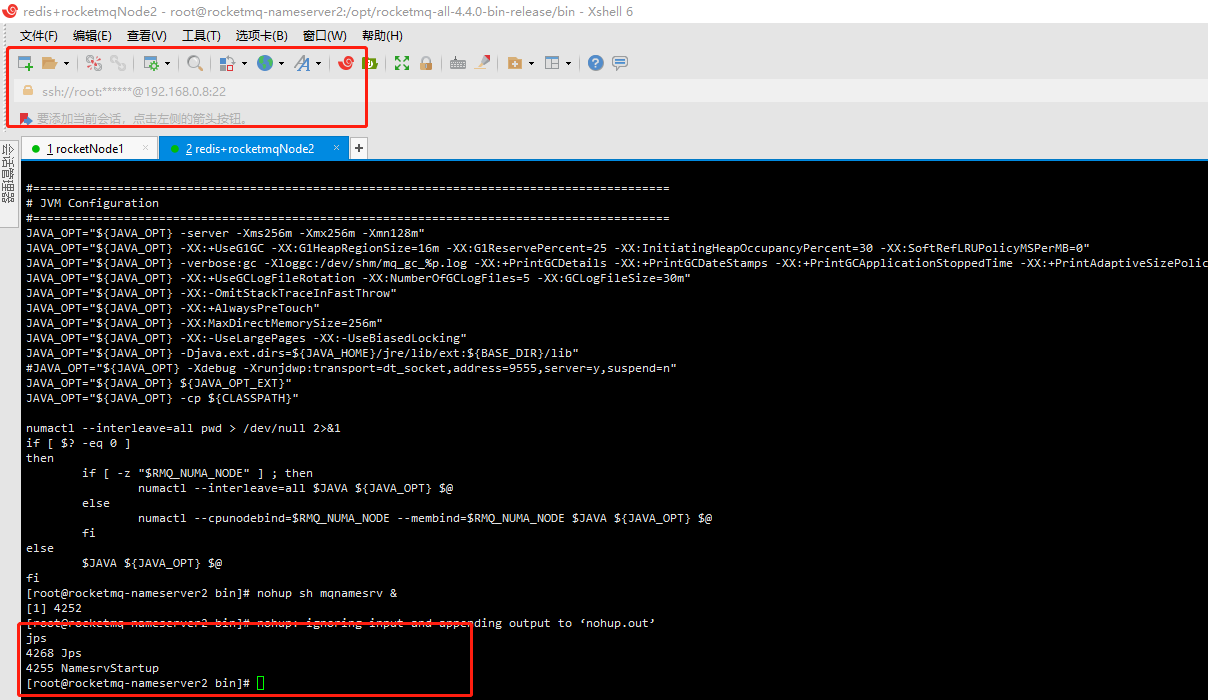Viewport: 1208px width, 700px height.
Task: Open the 选项卡(B) menu
Action: [x=261, y=36]
